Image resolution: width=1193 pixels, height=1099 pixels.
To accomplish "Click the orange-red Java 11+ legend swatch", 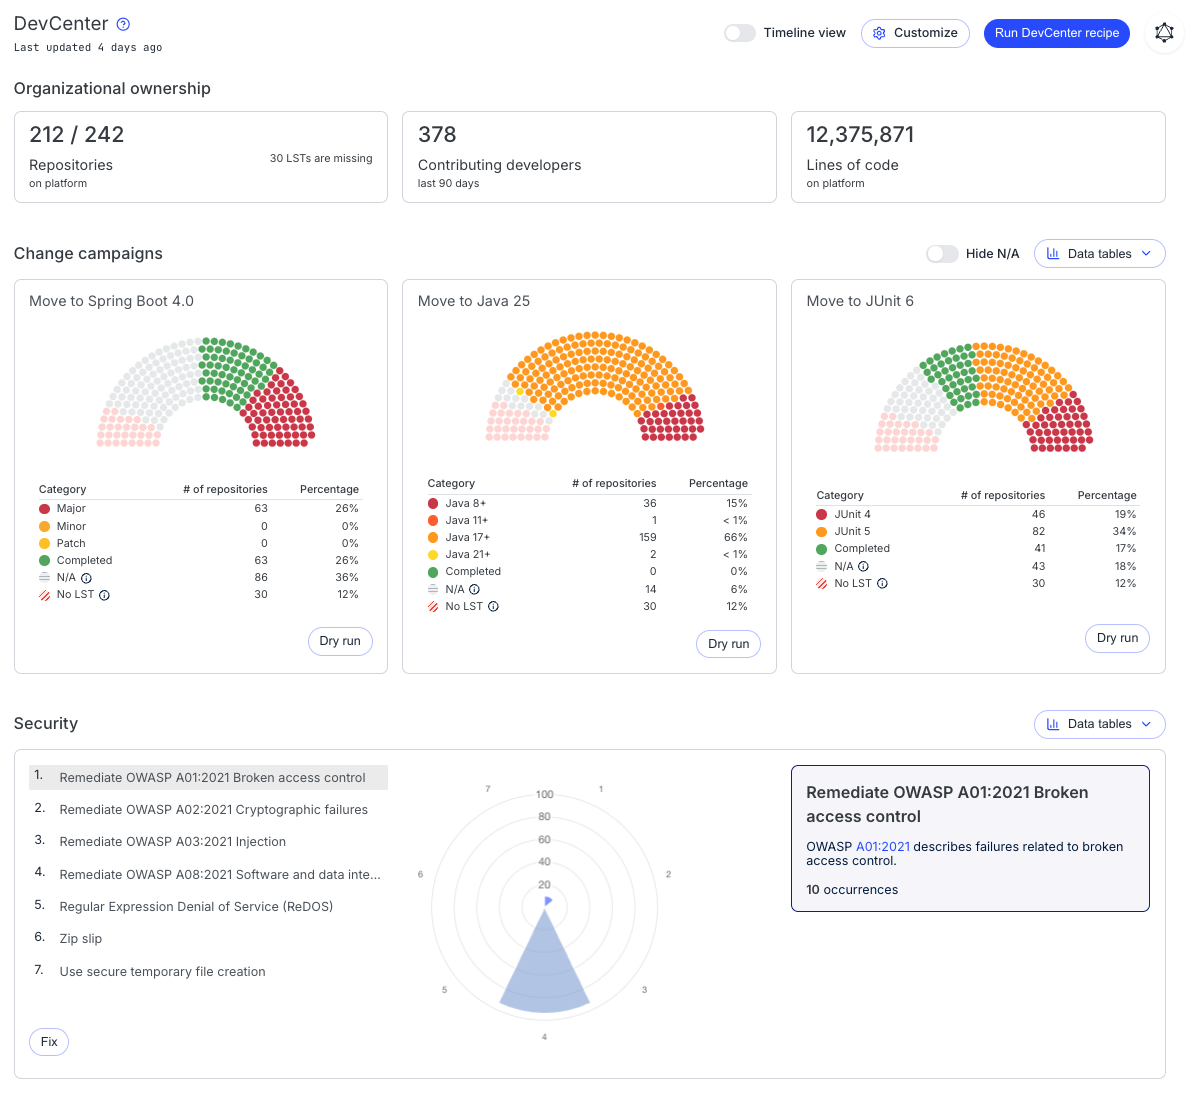I will pos(433,521).
